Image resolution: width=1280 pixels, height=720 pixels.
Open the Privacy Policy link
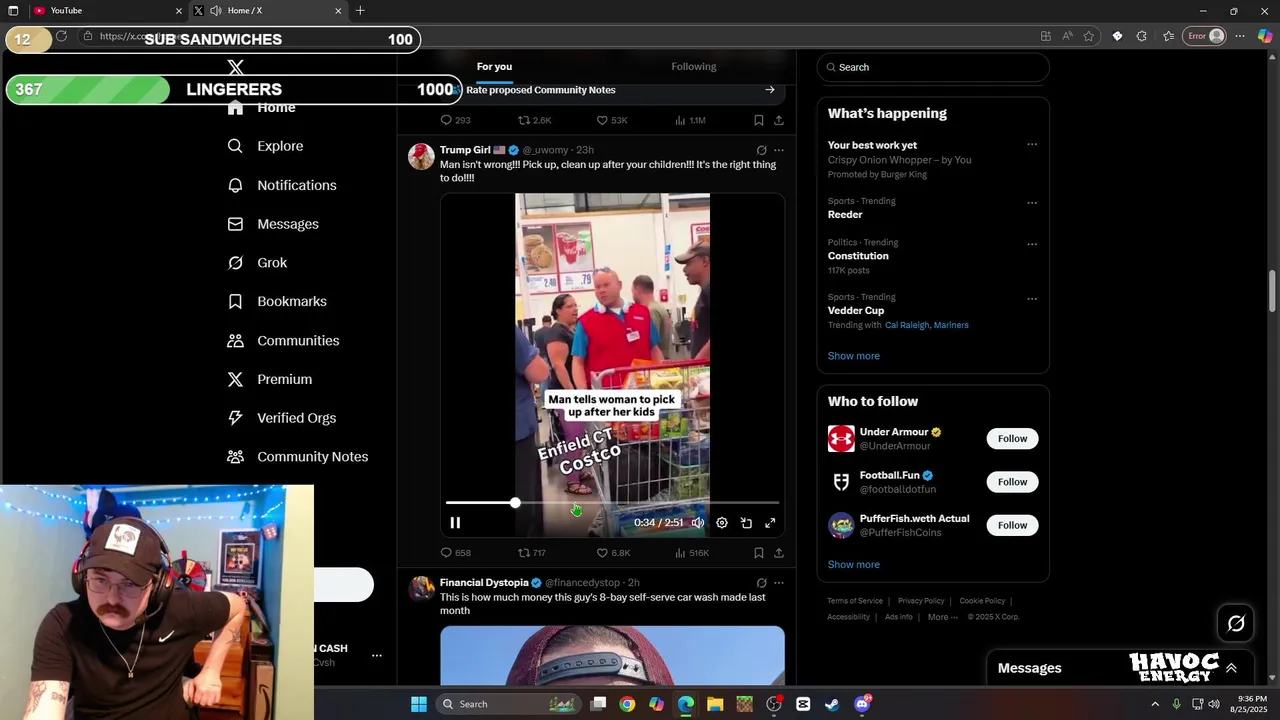(x=921, y=601)
